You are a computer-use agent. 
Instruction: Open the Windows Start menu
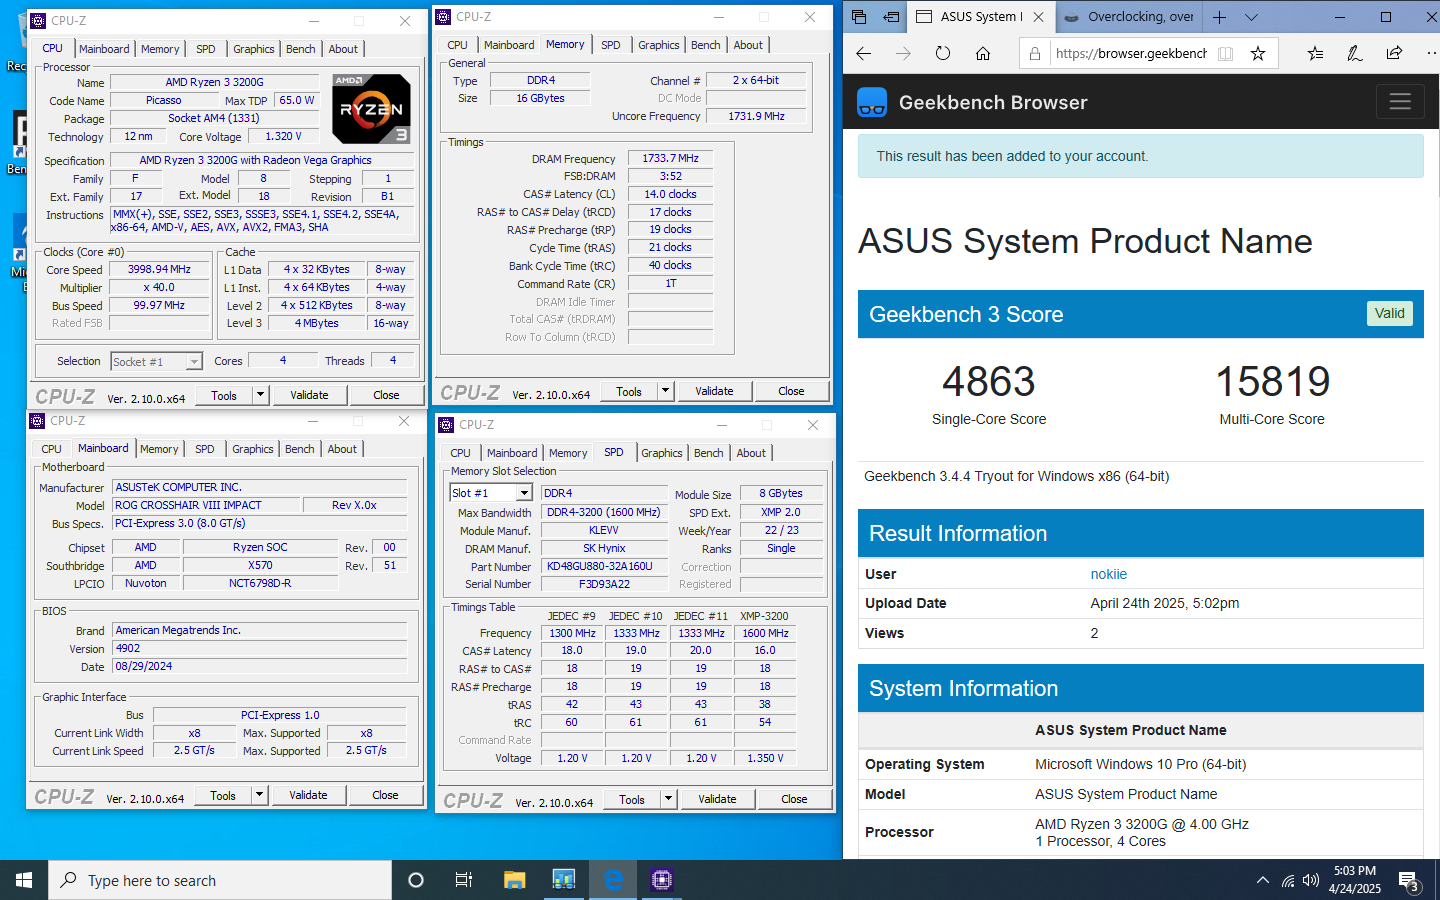[x=24, y=880]
